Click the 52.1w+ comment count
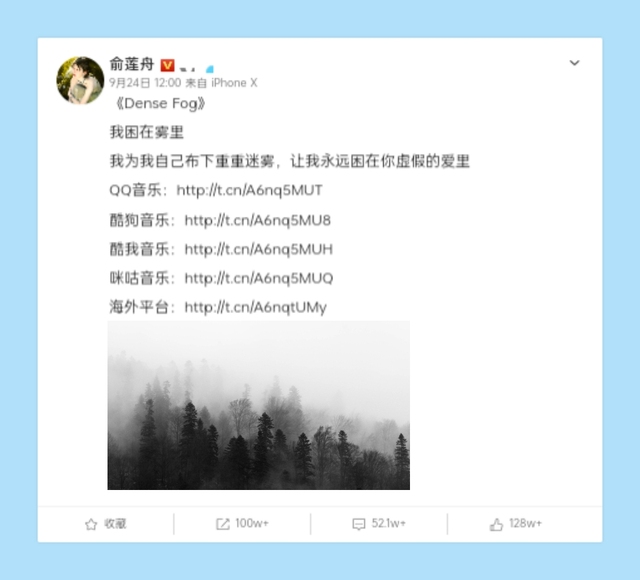640x580 pixels. point(389,523)
